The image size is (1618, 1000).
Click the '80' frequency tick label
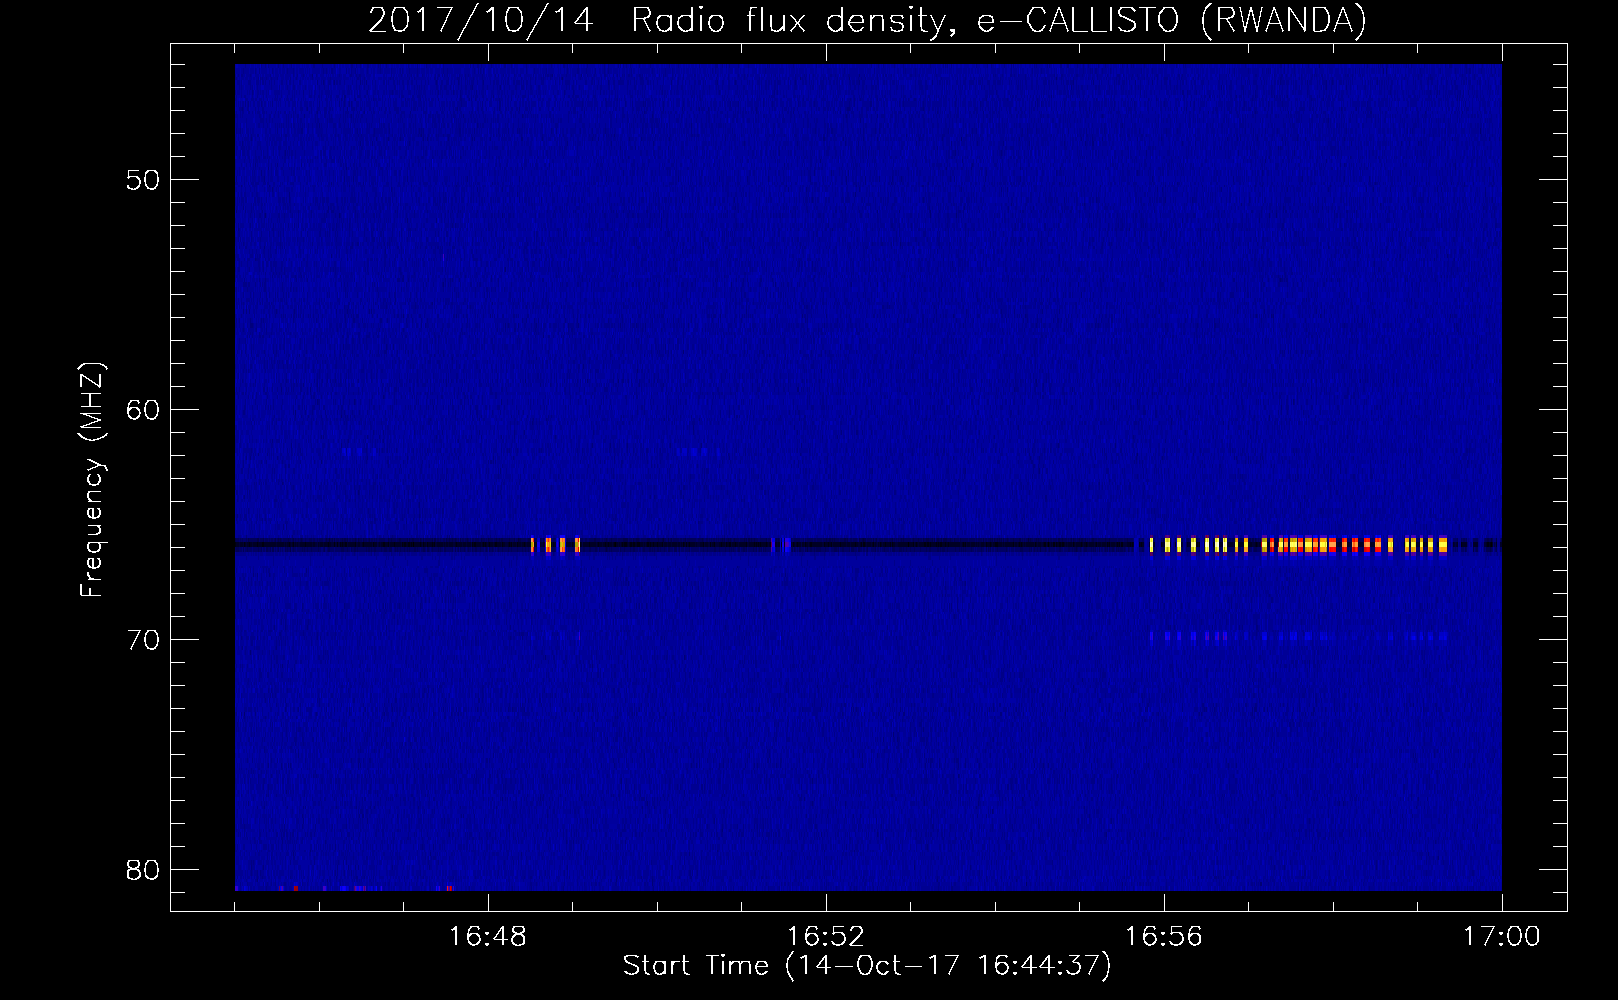pos(143,870)
